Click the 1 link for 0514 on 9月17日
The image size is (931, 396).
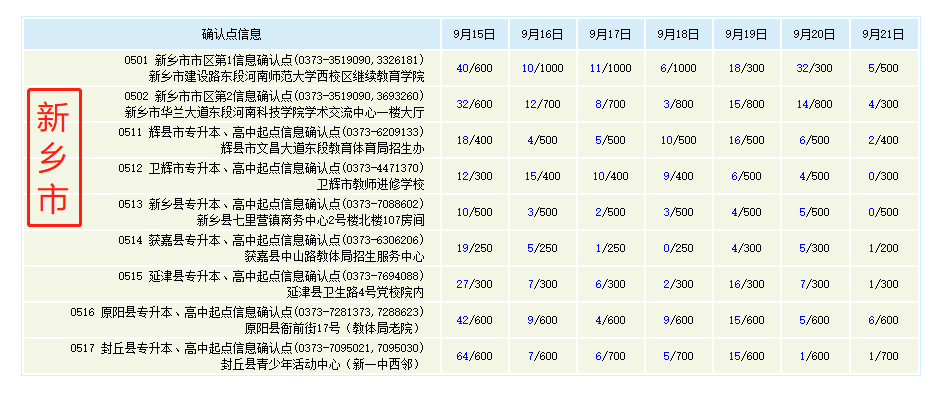coord(599,249)
